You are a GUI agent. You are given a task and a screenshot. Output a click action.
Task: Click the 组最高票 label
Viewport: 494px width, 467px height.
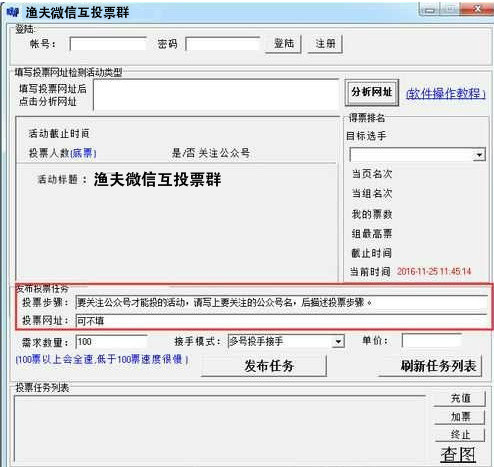(x=372, y=234)
